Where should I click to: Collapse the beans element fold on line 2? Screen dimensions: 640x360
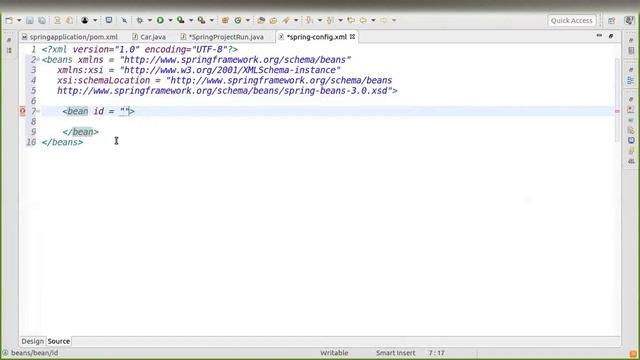tap(38, 60)
